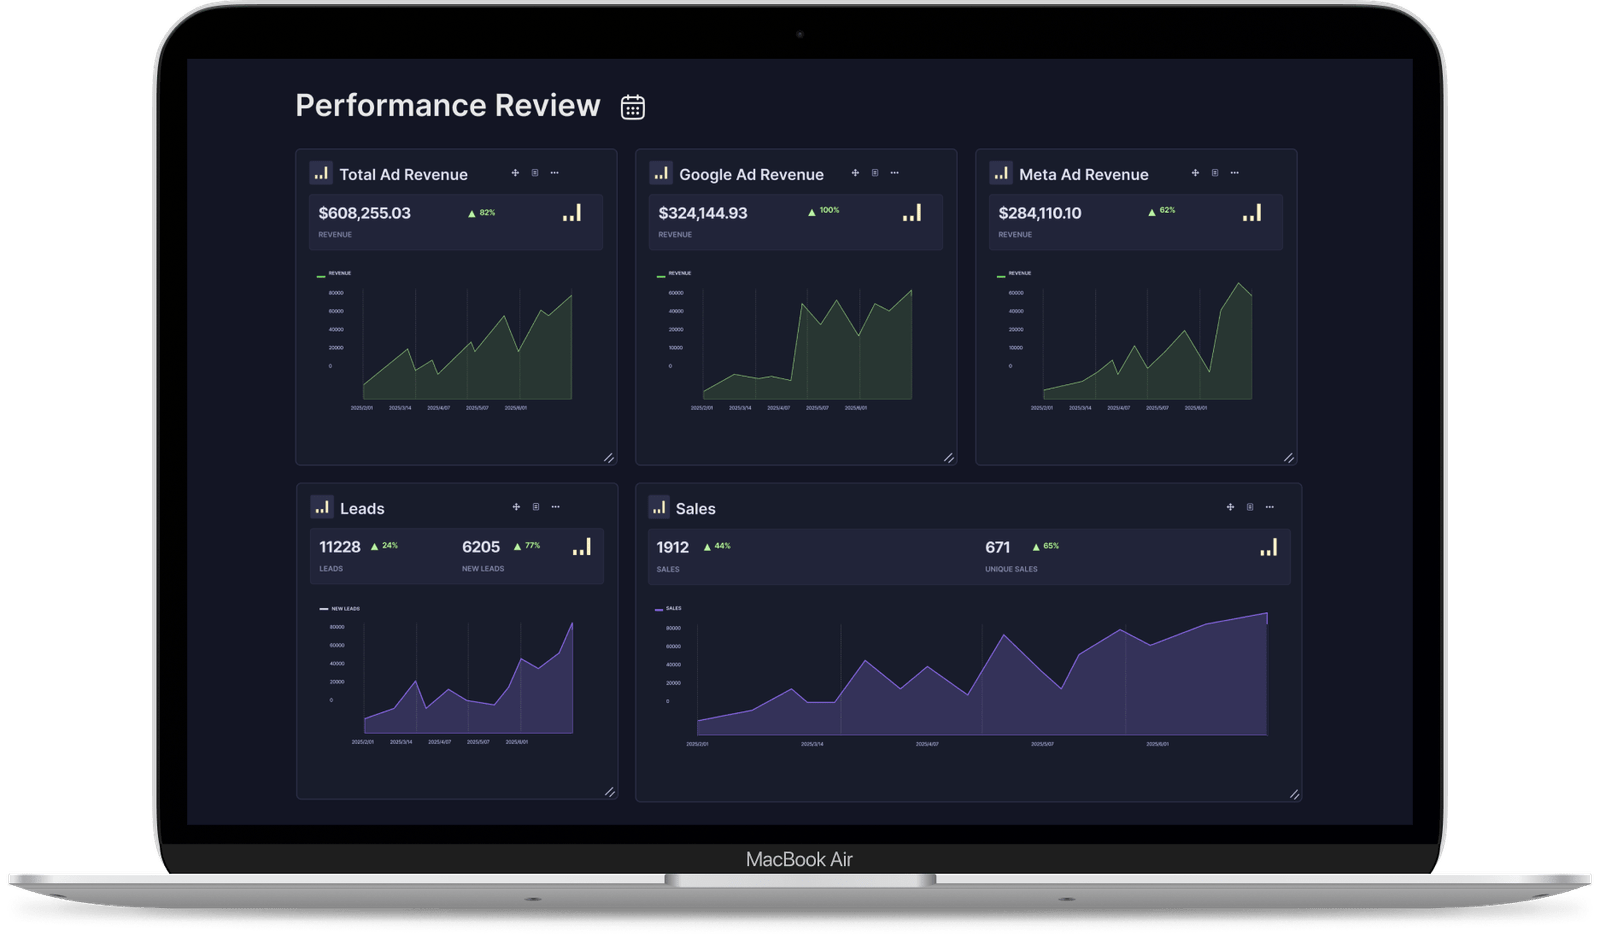Toggle the SALES legend on the Sales chart
Image resolution: width=1600 pixels, height=936 pixels.
(x=666, y=606)
